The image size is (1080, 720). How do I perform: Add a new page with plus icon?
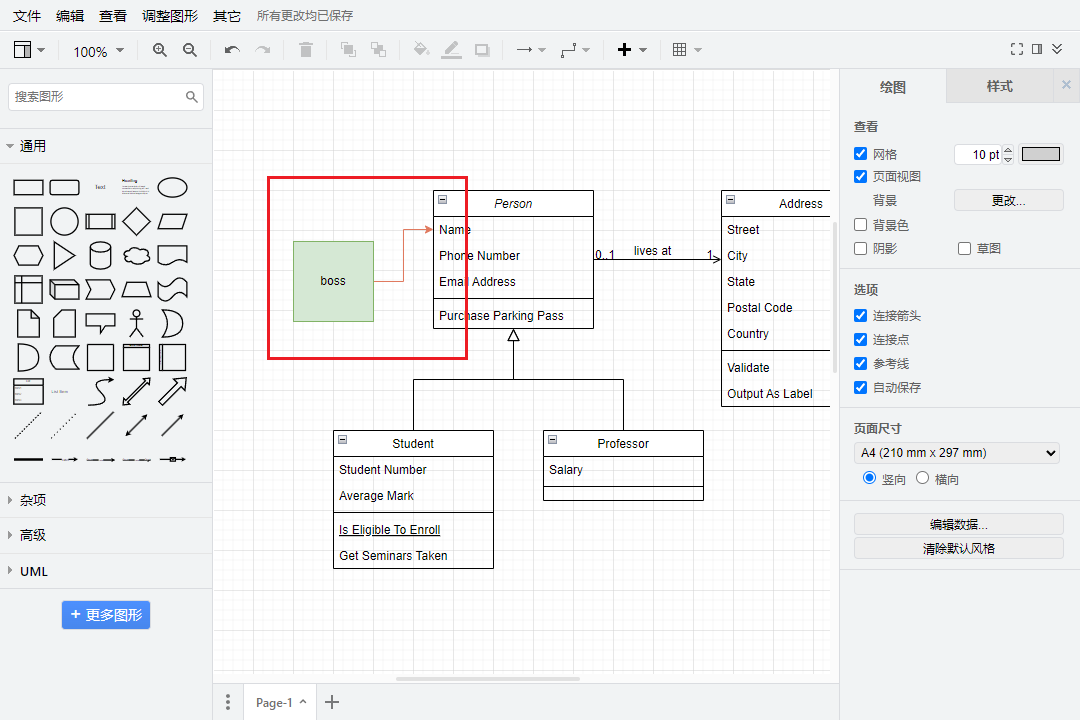click(x=332, y=702)
